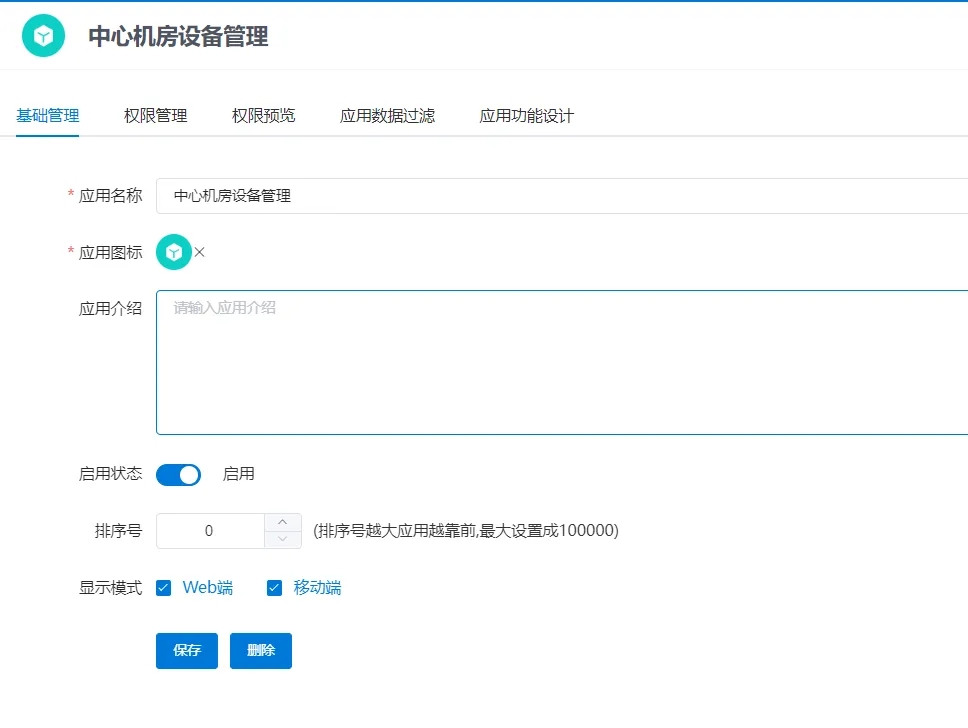This screenshot has width=968, height=728.
Task: Remove the app icon with the × button
Action: click(x=200, y=252)
